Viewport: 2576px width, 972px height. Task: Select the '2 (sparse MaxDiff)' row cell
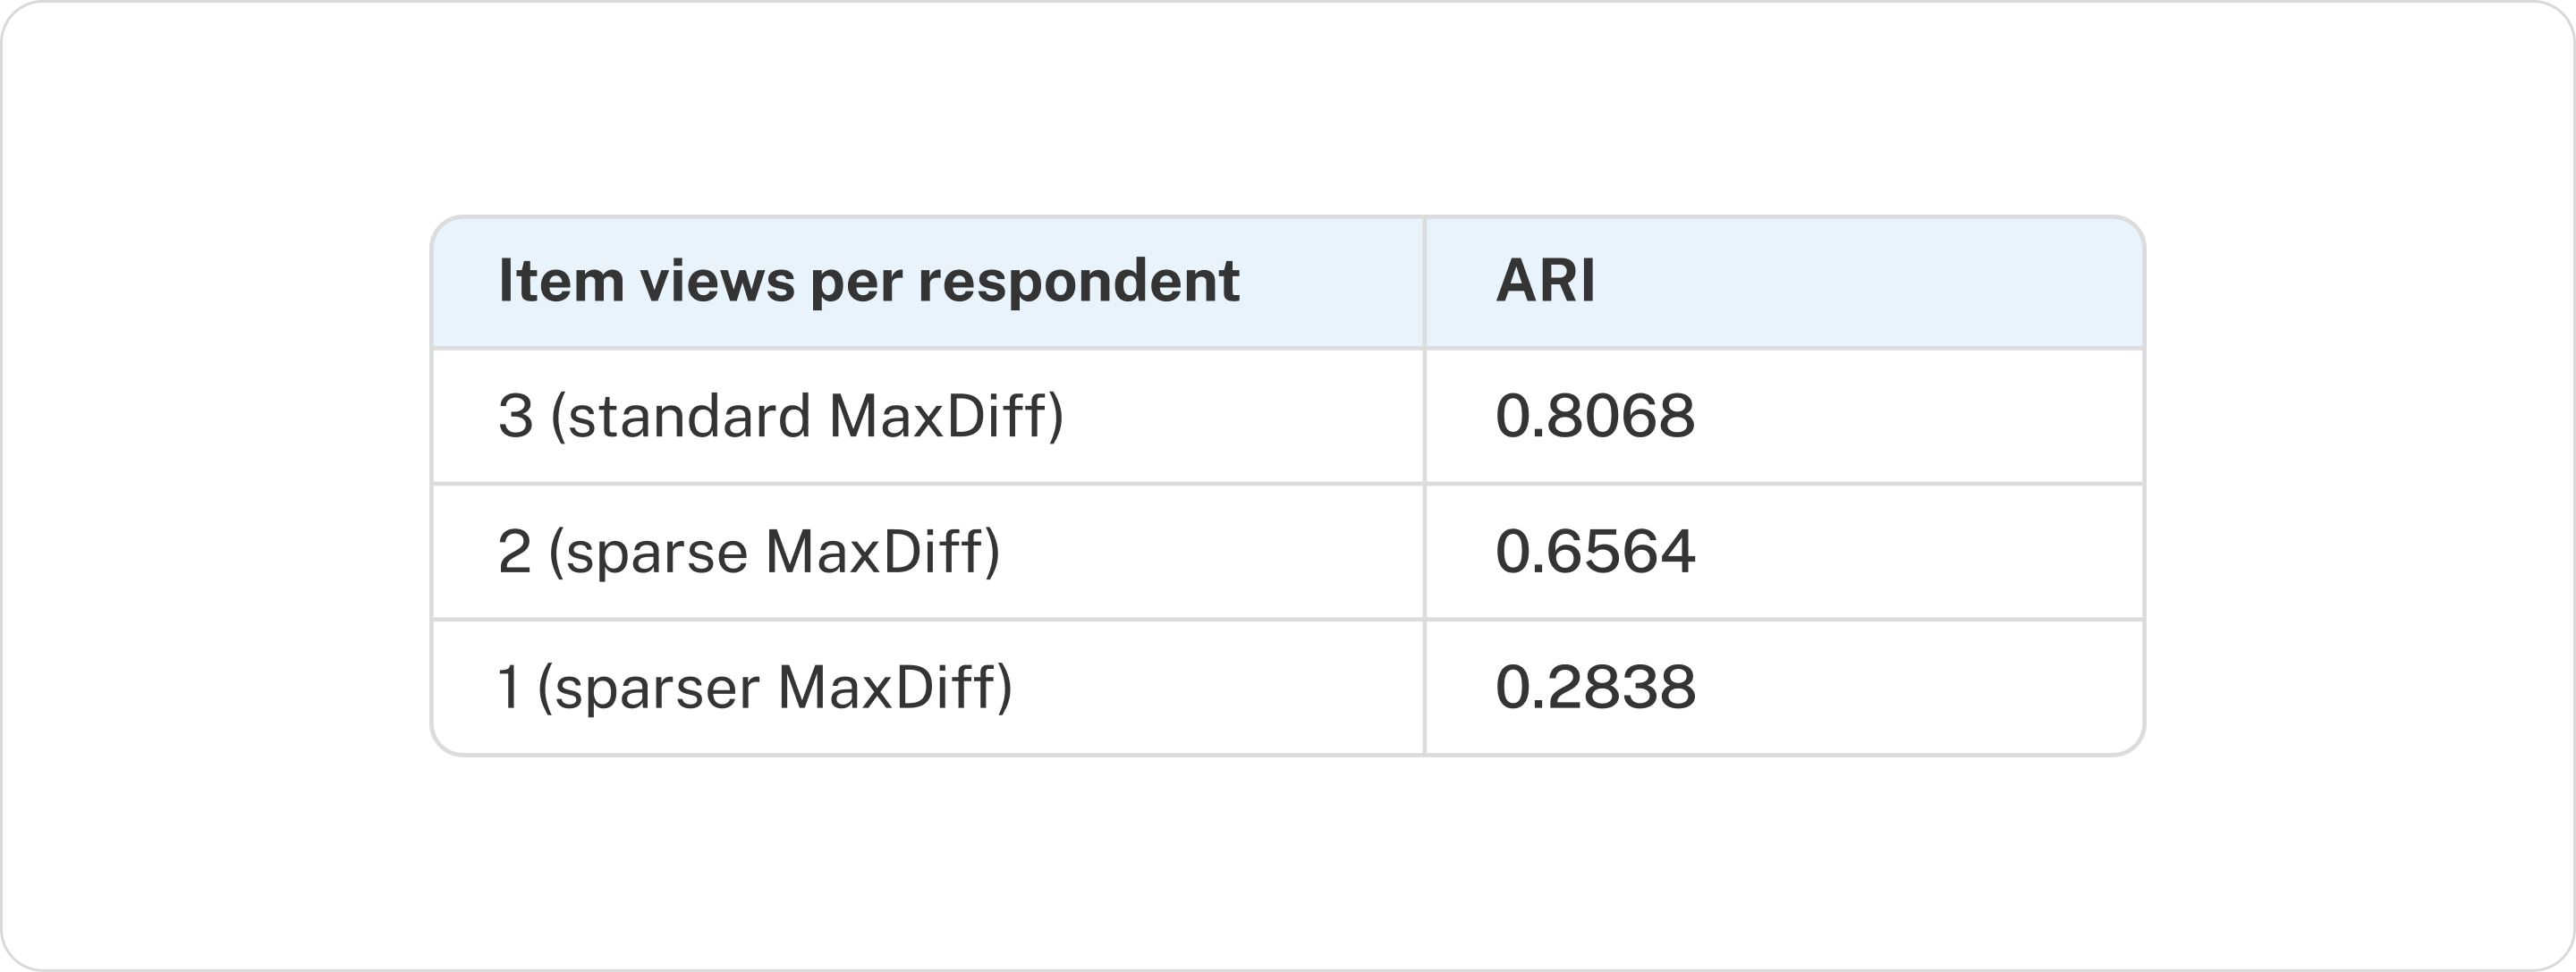pos(748,552)
